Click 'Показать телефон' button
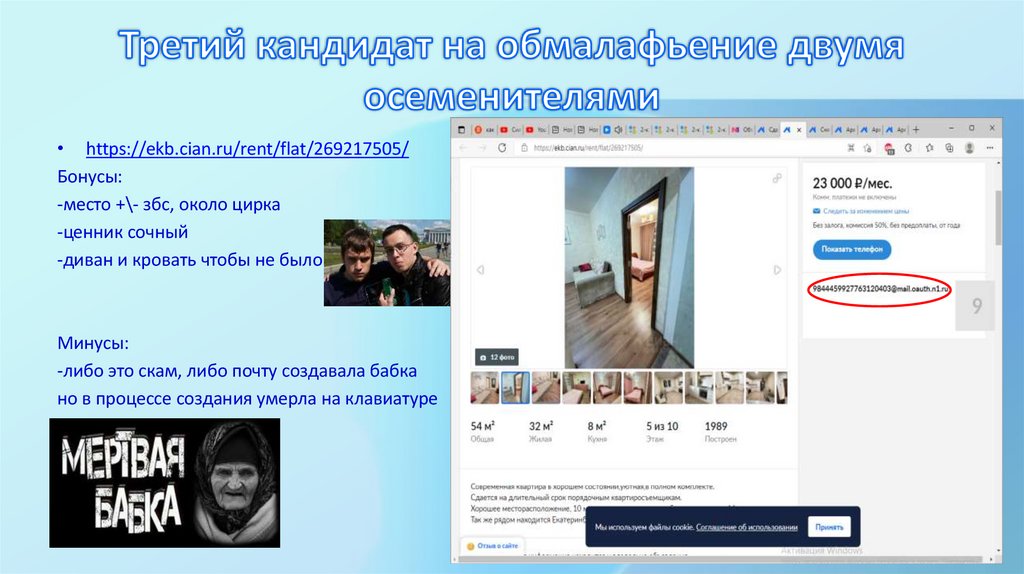 852,249
